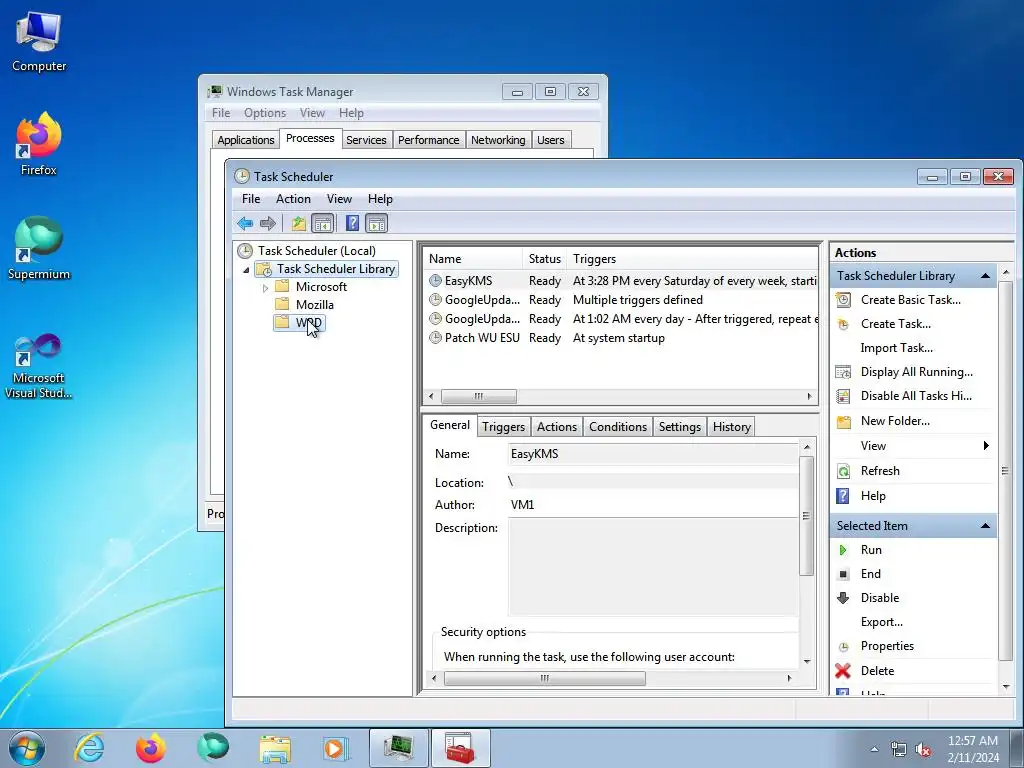Click the Forward arrow in Task Scheduler toolbar
The image size is (1024, 768).
(268, 223)
